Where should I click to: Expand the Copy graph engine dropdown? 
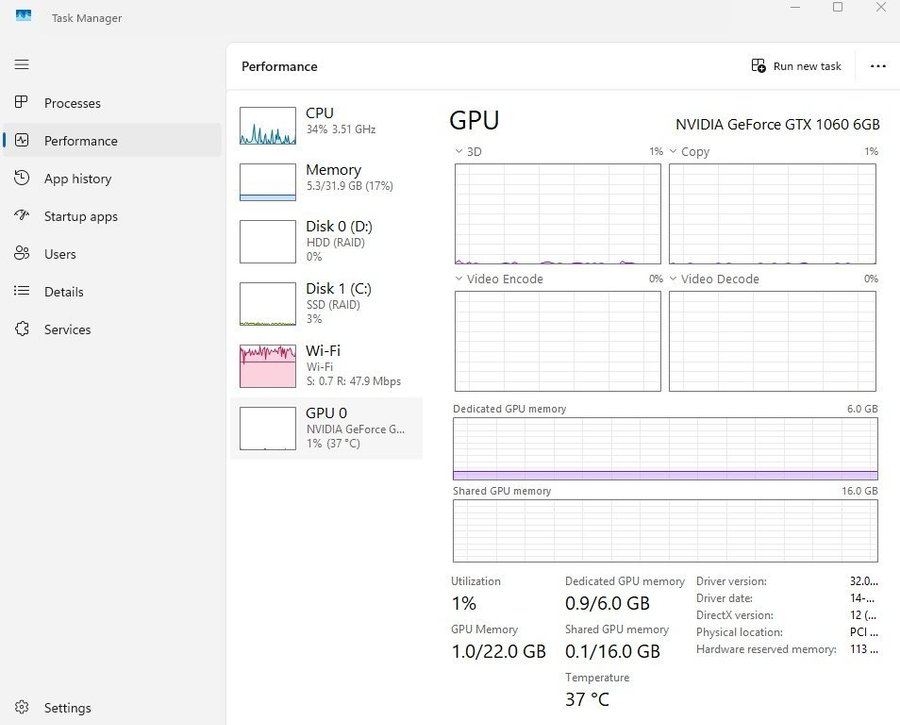click(x=673, y=152)
